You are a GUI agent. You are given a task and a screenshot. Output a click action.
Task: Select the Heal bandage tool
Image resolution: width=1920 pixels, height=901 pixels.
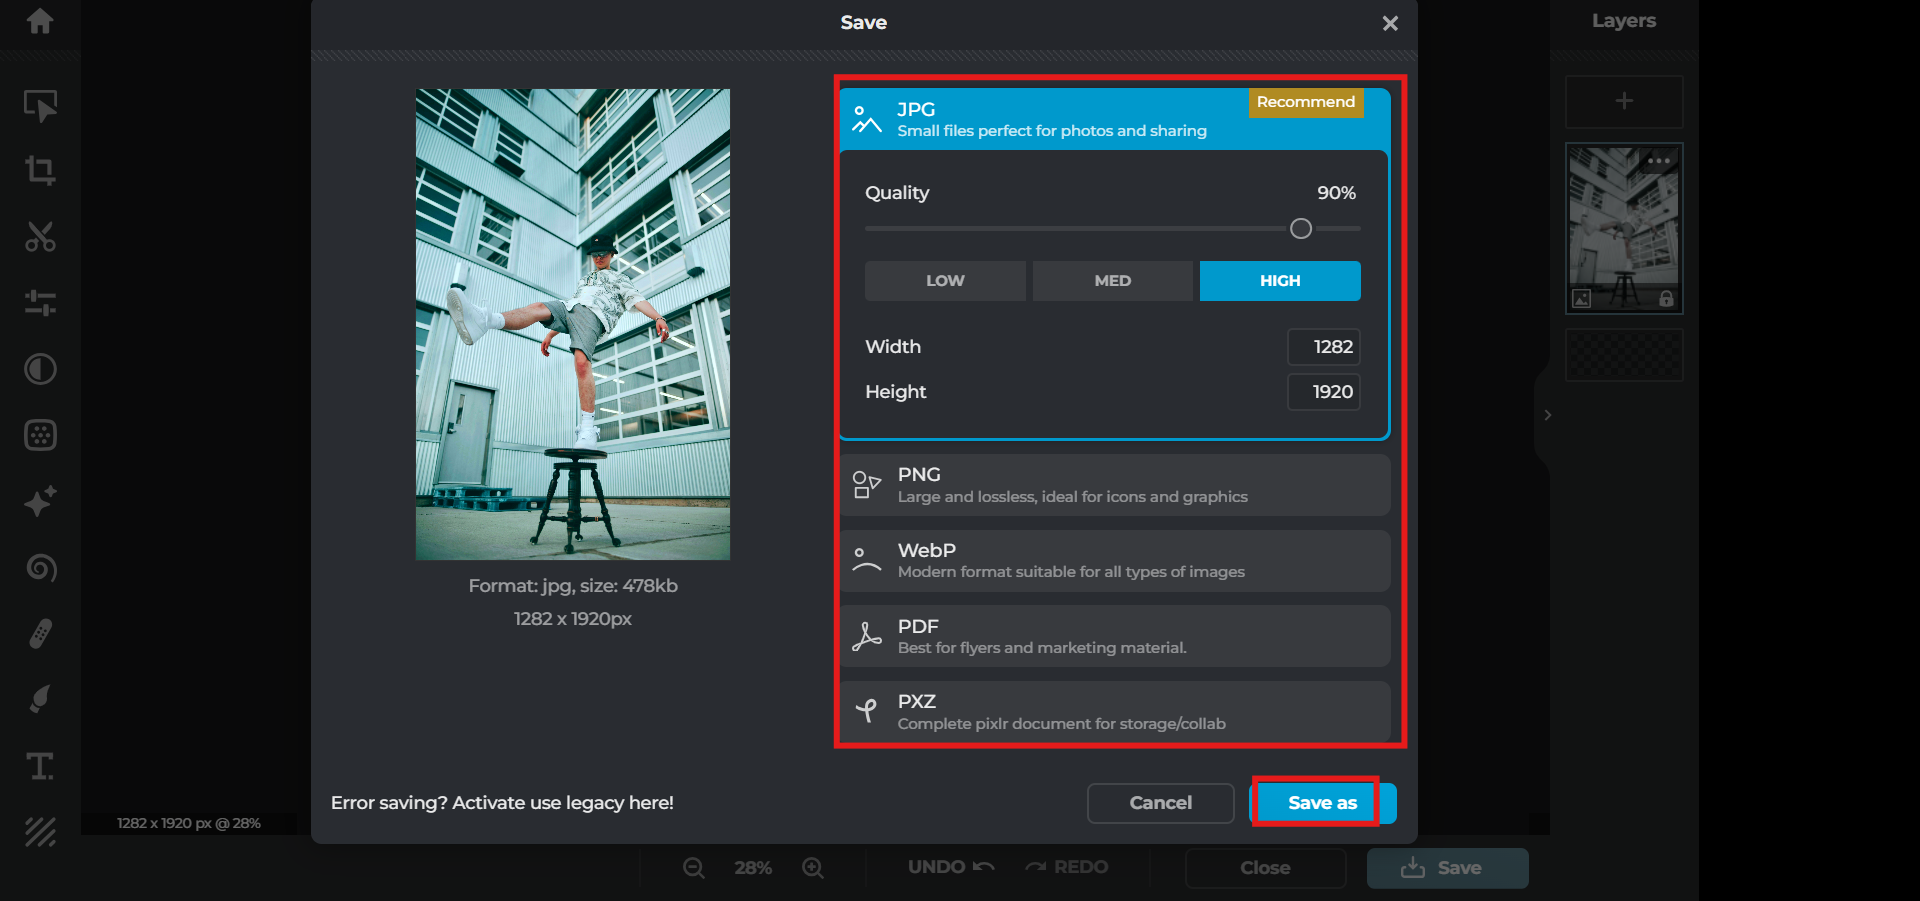coord(40,634)
